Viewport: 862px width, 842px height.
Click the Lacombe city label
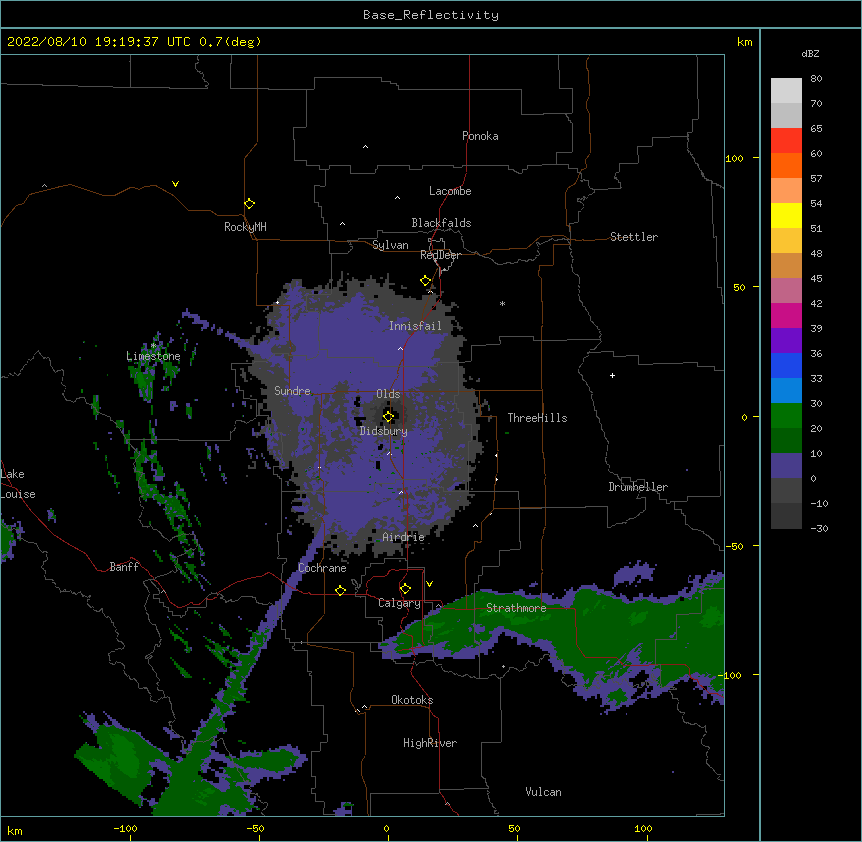click(450, 191)
